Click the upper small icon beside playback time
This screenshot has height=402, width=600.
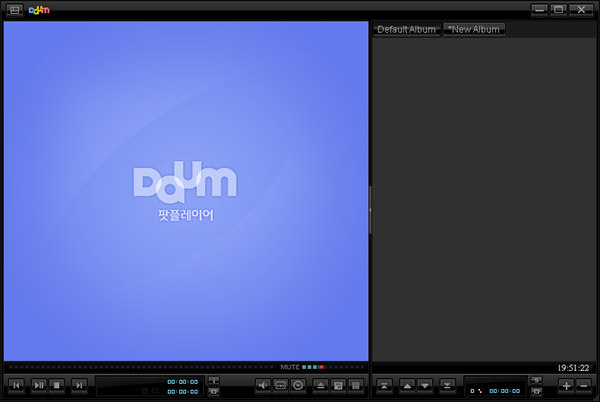pyautogui.click(x=214, y=380)
